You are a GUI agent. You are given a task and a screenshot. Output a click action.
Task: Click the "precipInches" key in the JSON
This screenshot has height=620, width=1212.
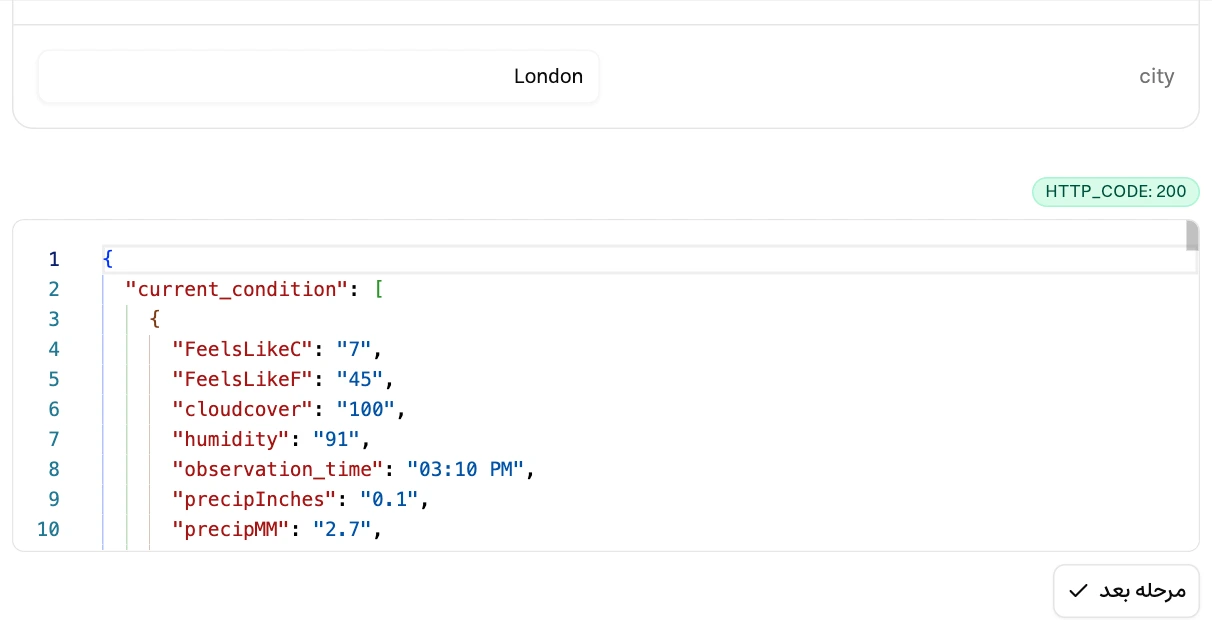coord(255,500)
